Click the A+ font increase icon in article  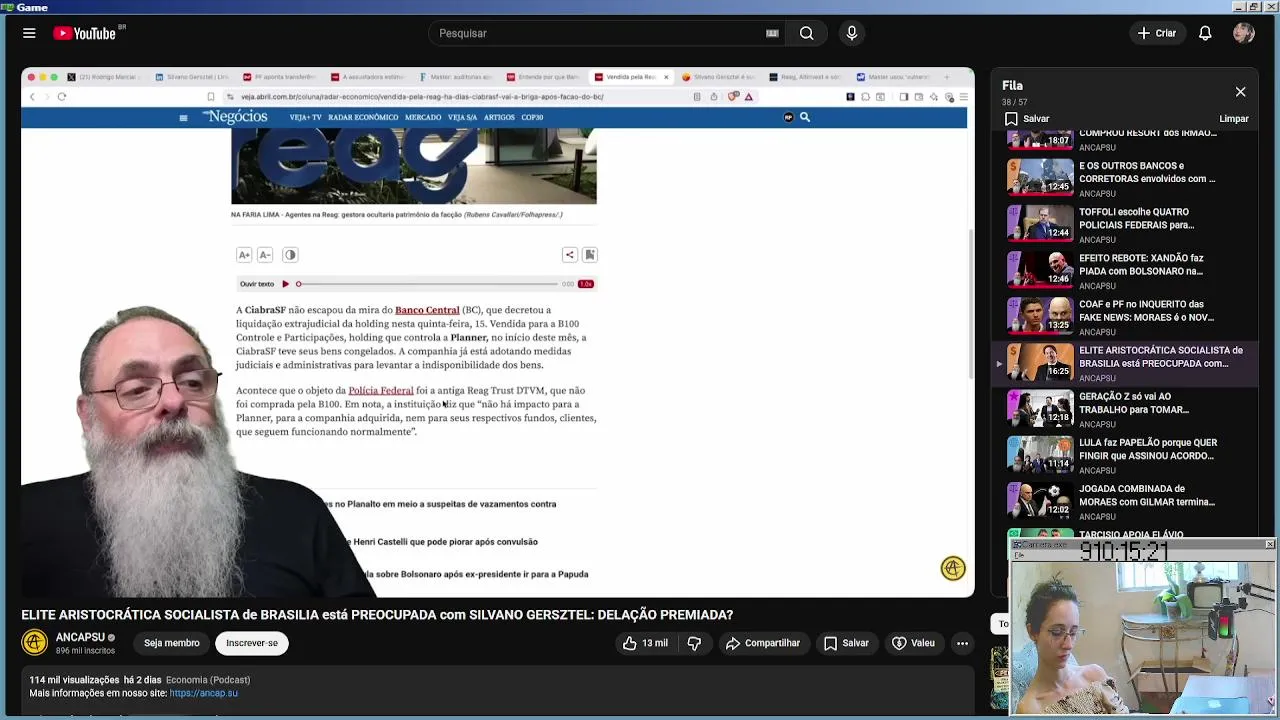244,255
